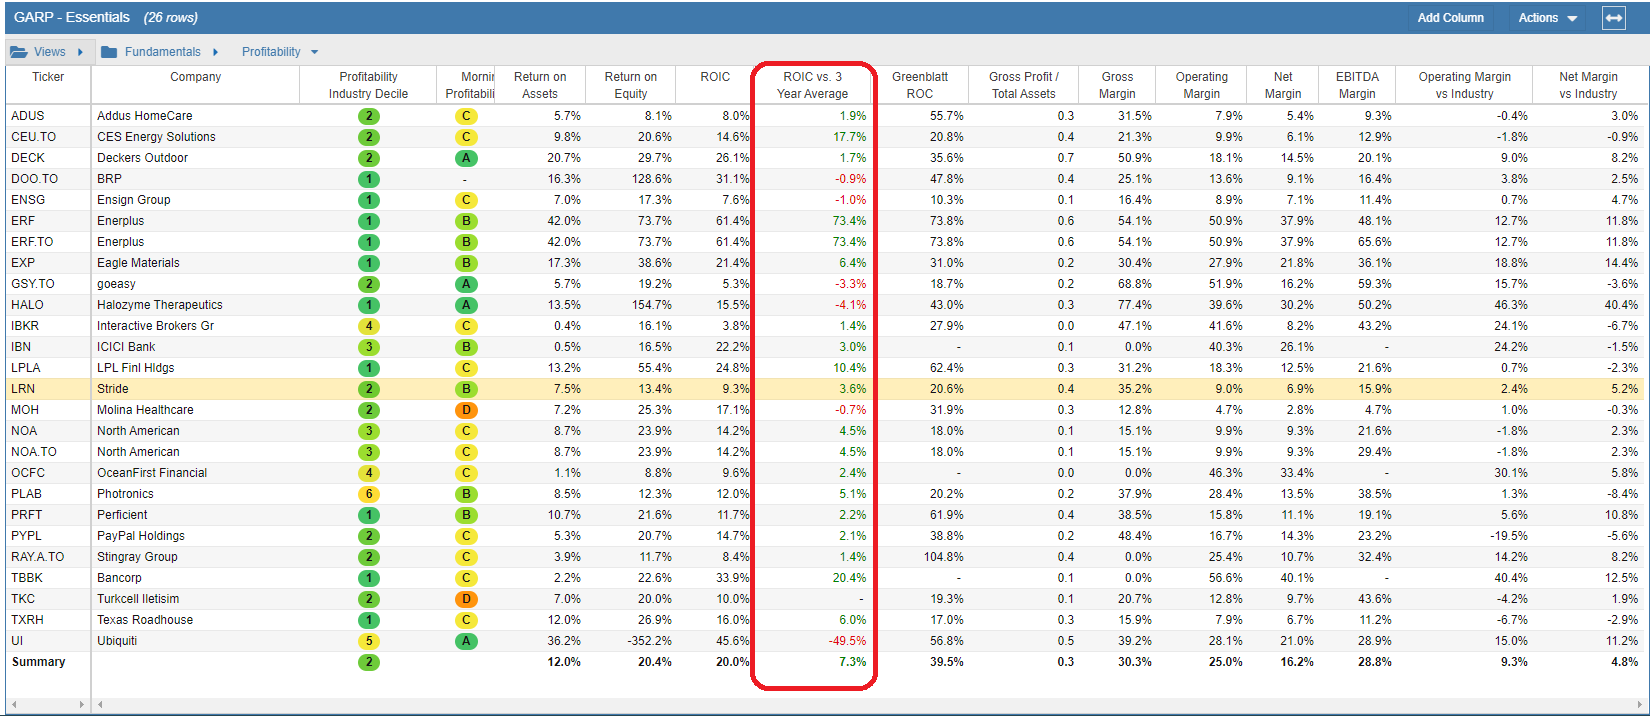Click the Add Column button
This screenshot has width=1650, height=716.
tap(1450, 18)
